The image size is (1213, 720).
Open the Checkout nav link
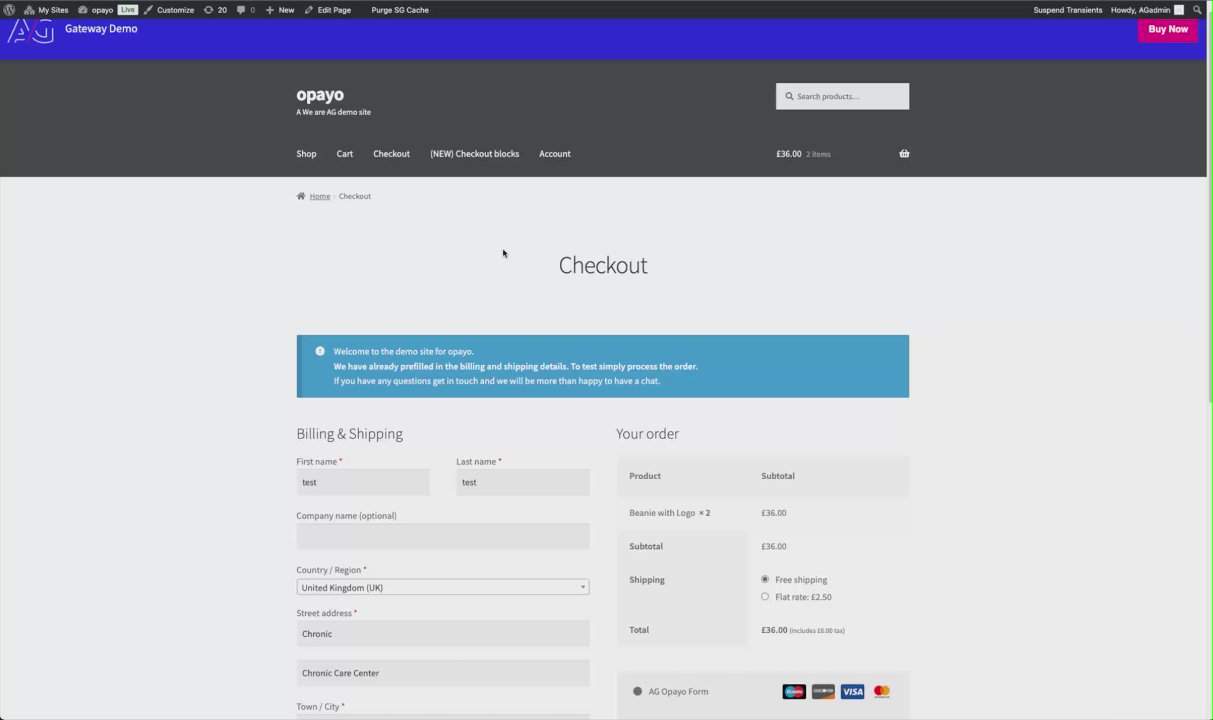391,154
